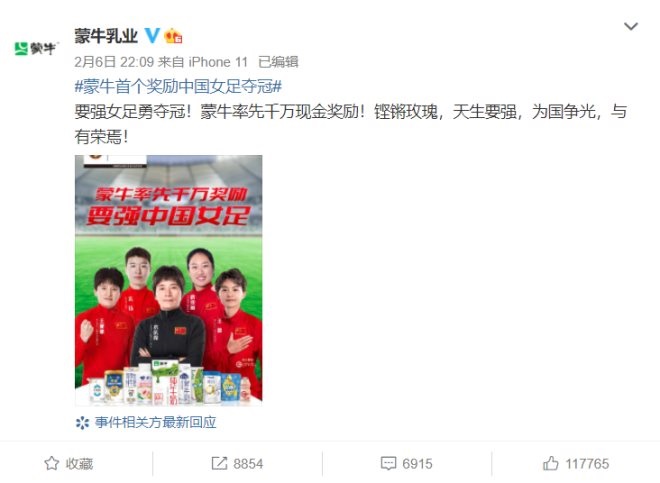Expand the post options chevron
The height and width of the screenshot is (483, 660).
(631, 27)
